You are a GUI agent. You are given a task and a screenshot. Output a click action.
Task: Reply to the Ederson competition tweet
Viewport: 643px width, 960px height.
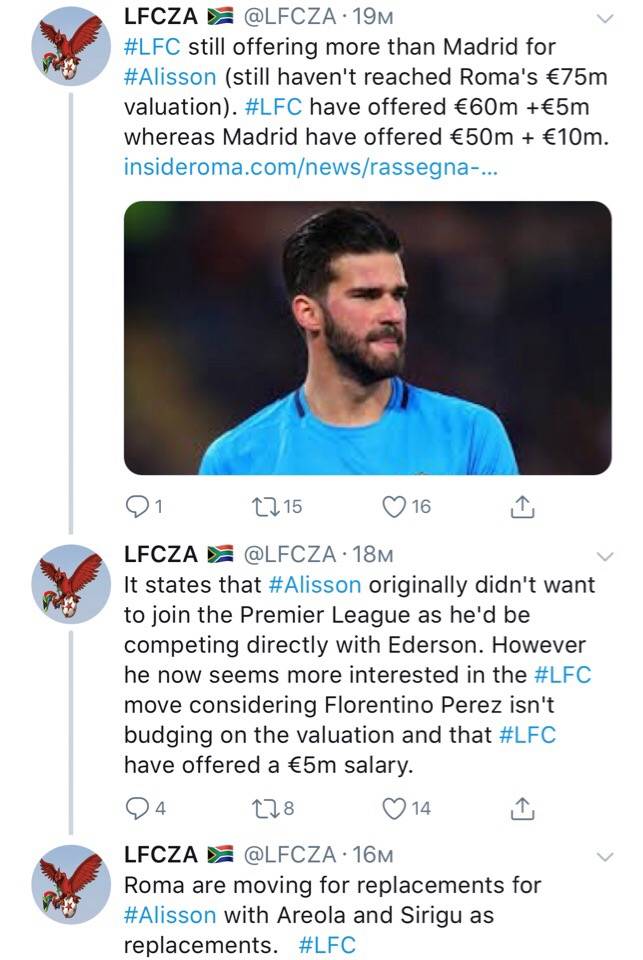click(x=136, y=809)
